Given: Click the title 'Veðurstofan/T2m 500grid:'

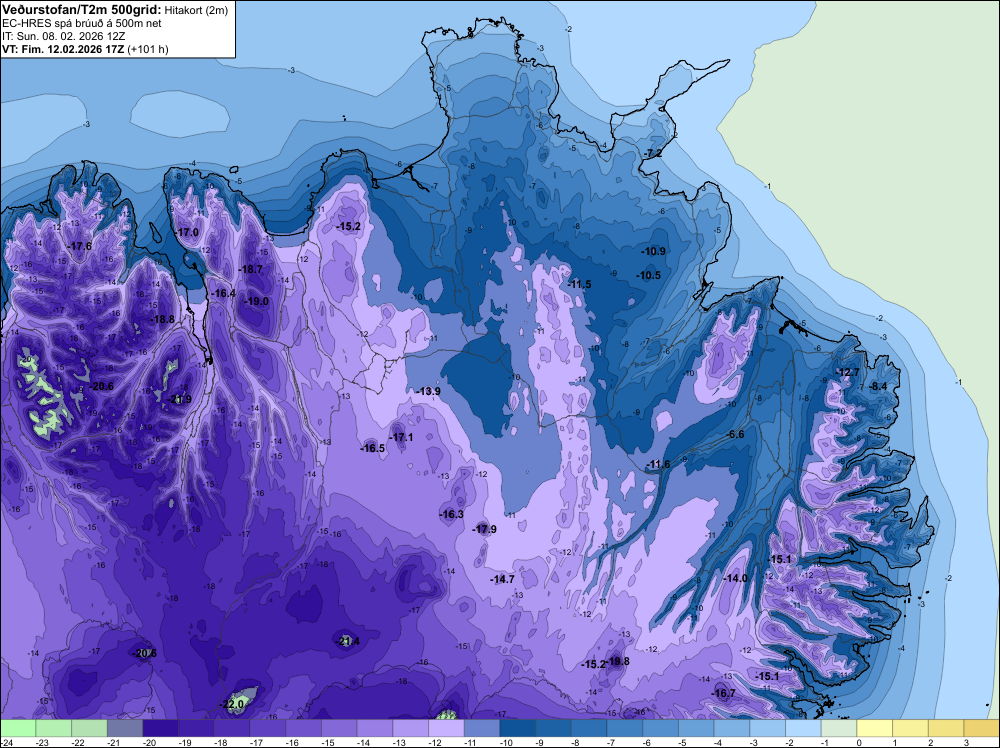Looking at the screenshot, I should (82, 9).
